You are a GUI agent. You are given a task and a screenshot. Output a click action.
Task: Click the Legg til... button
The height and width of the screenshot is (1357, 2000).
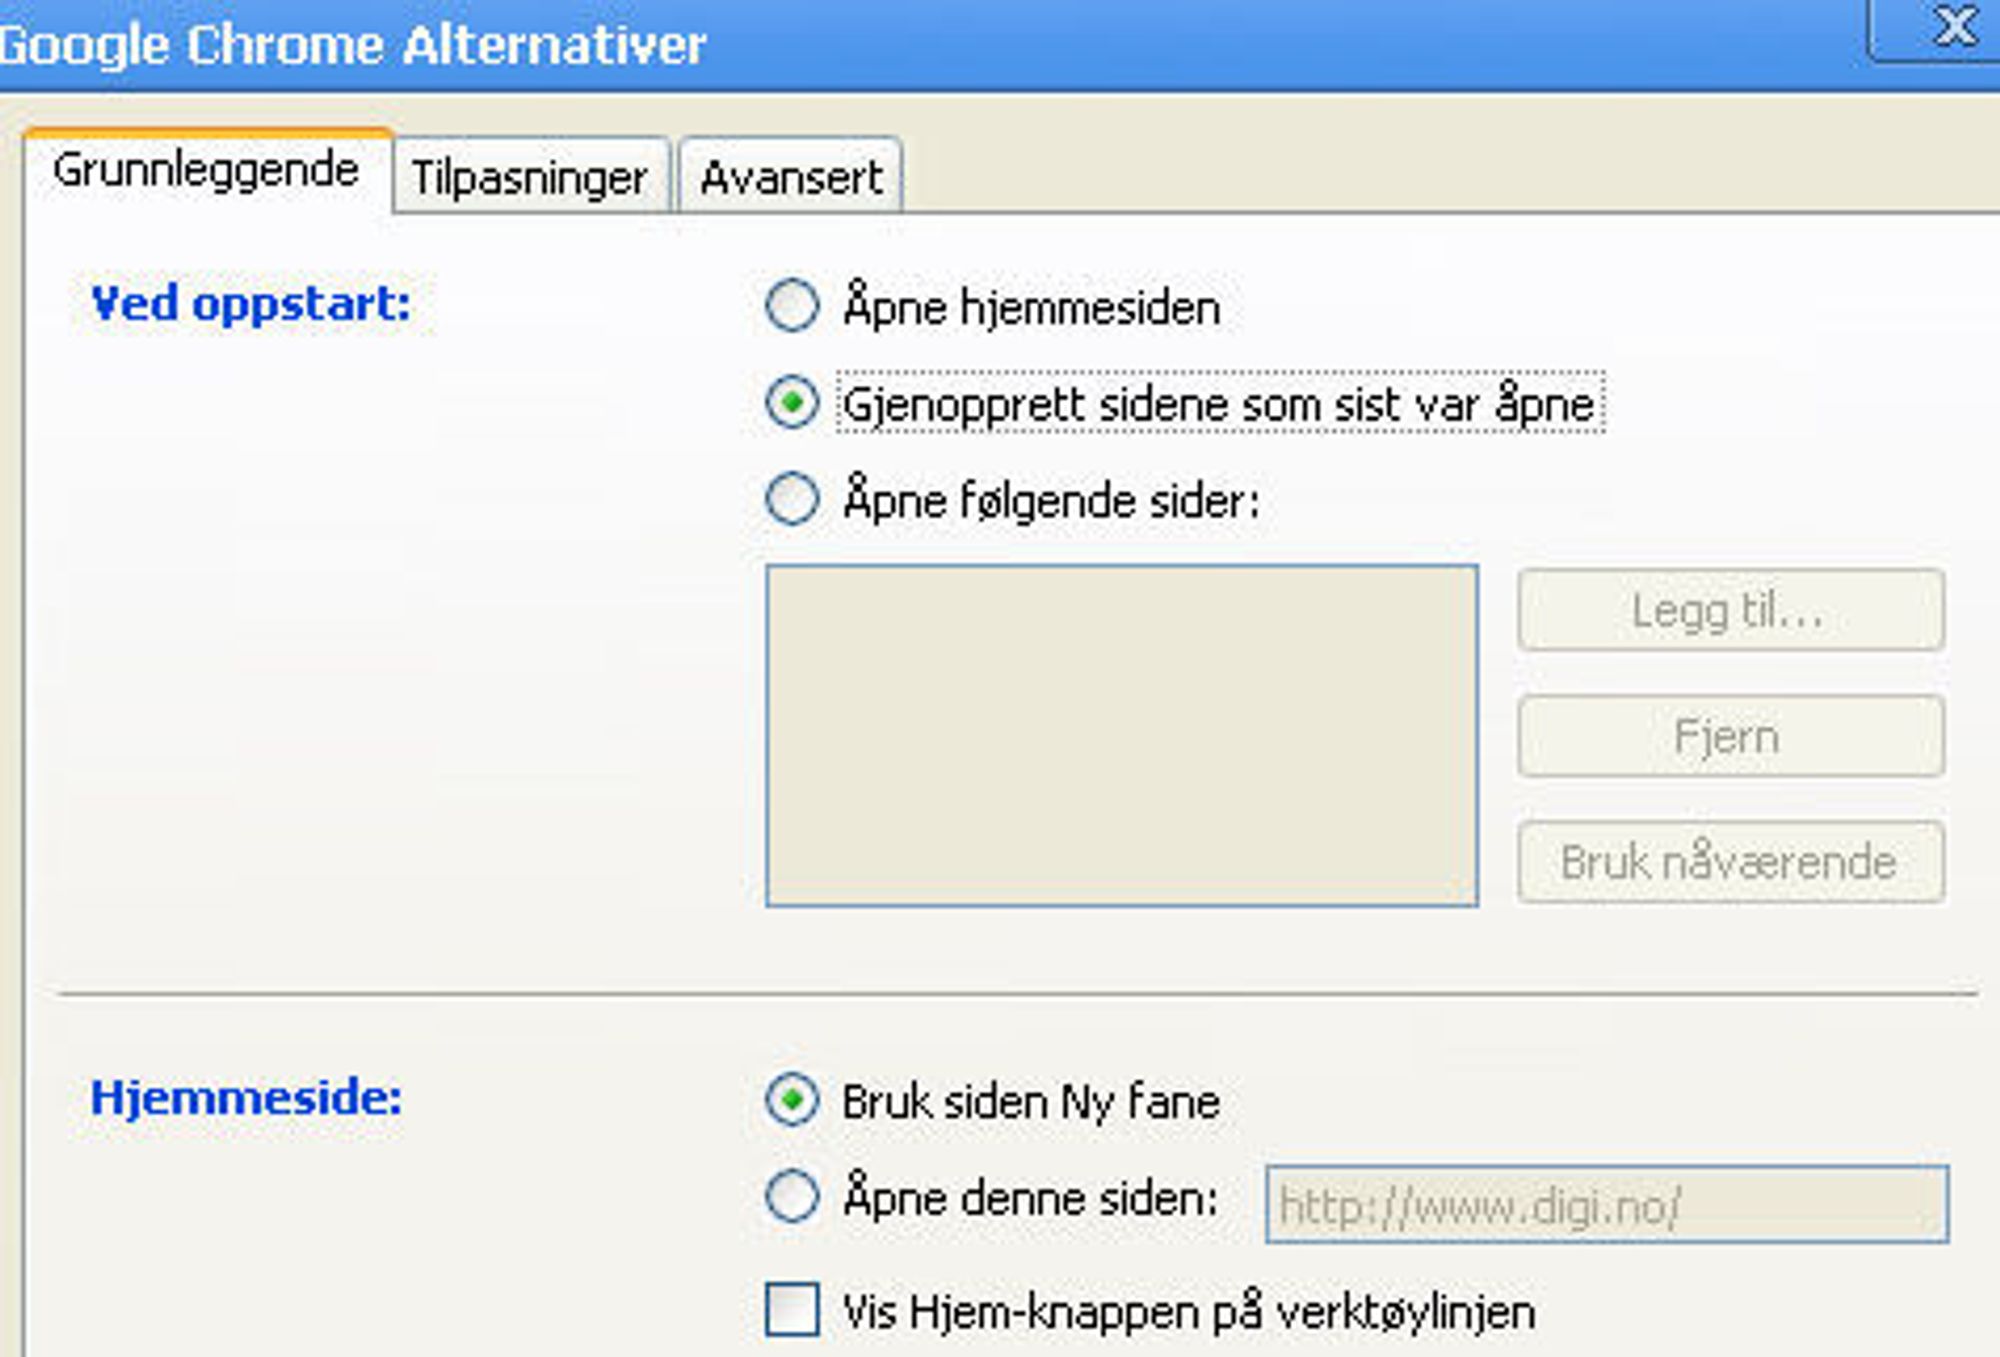point(1731,610)
